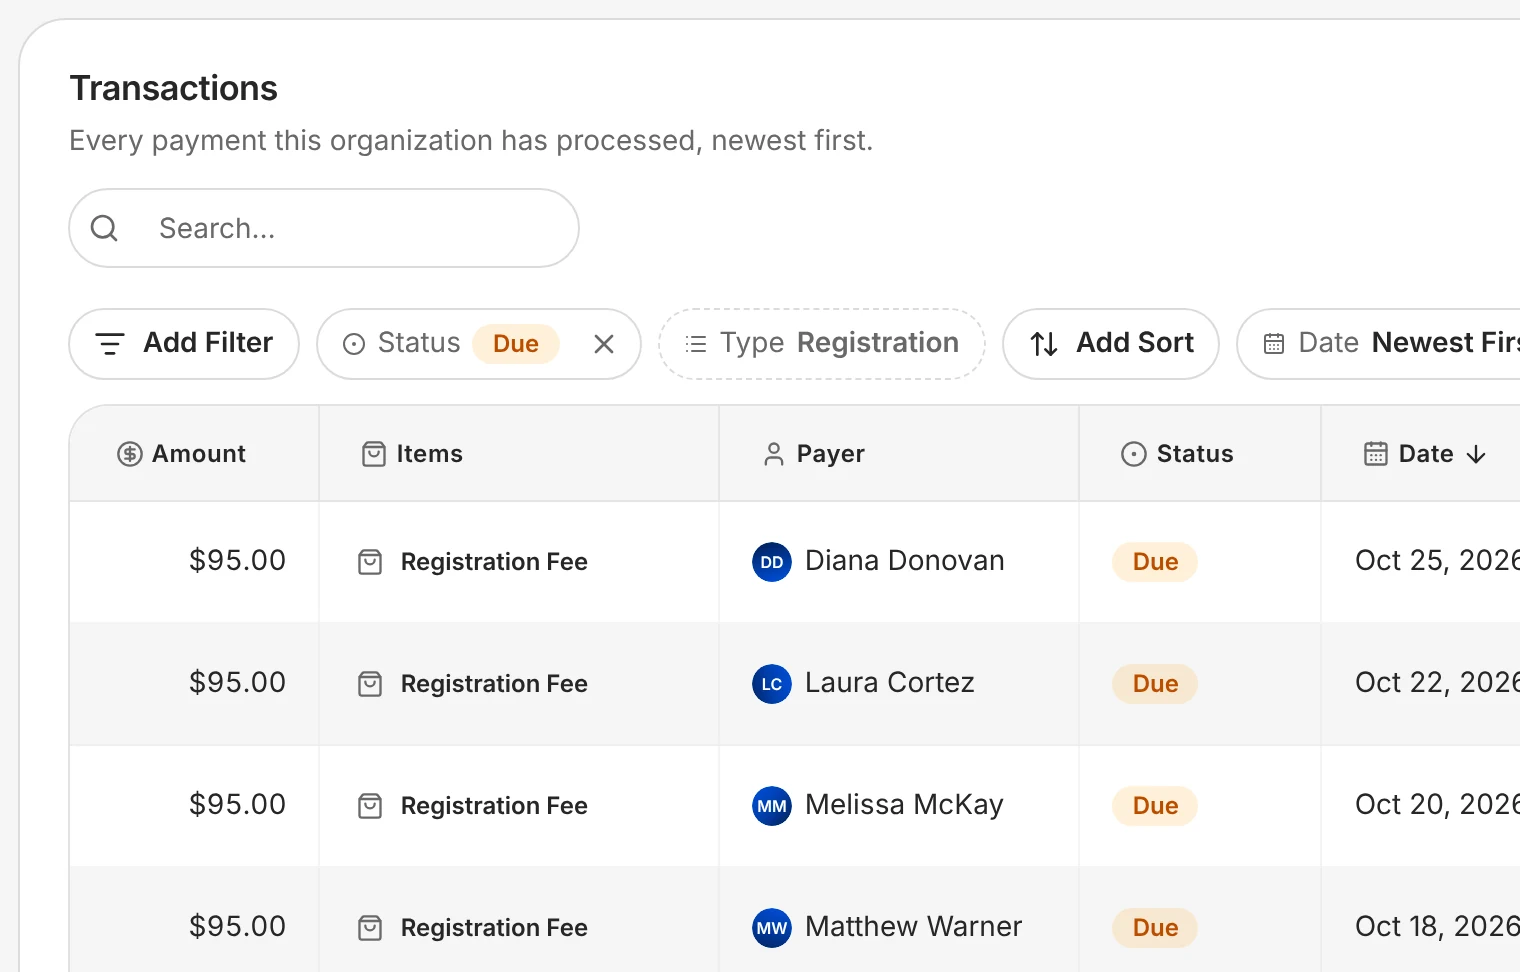Open Diana Donovan's DD avatar
The width and height of the screenshot is (1520, 972).
tap(772, 562)
